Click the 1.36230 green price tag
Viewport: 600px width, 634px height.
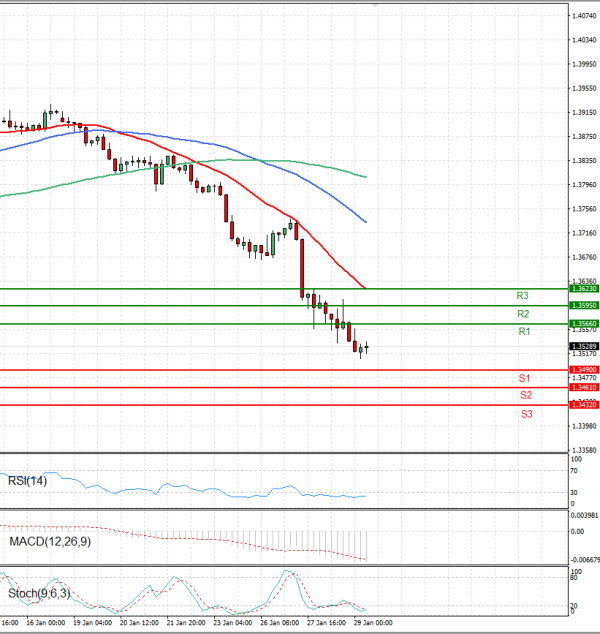(584, 288)
